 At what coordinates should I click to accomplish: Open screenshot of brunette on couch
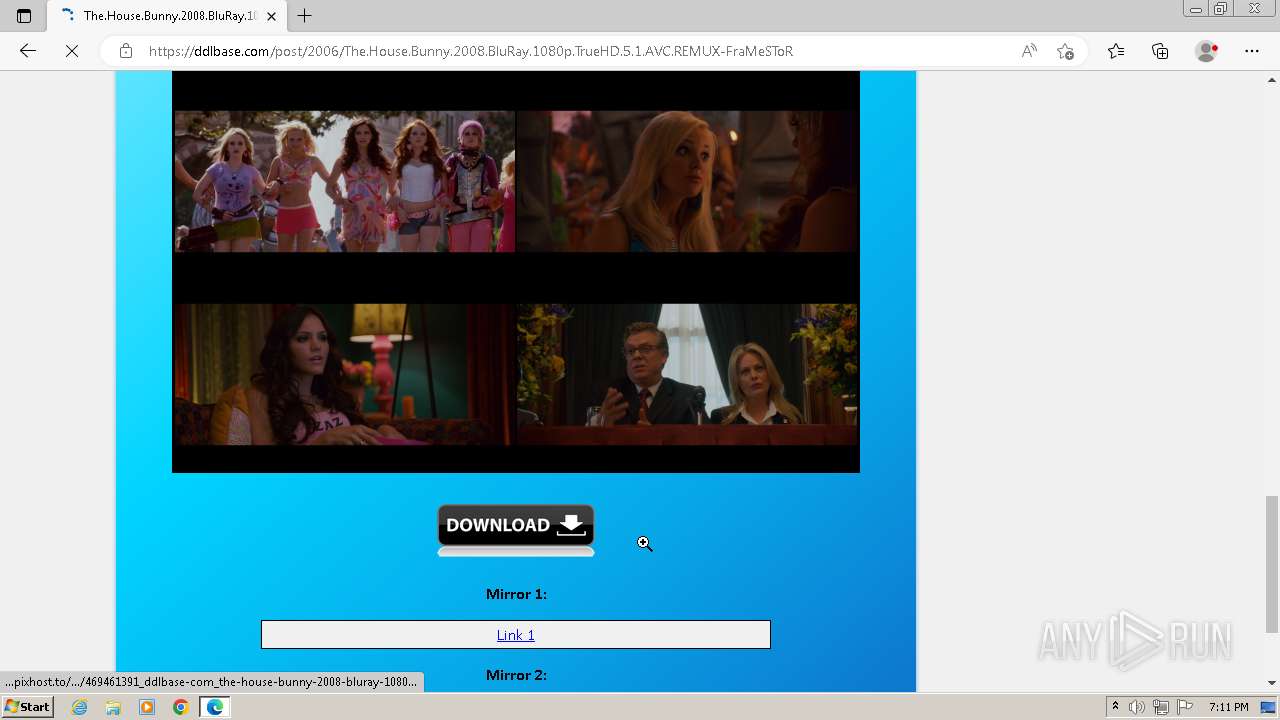tap(345, 374)
